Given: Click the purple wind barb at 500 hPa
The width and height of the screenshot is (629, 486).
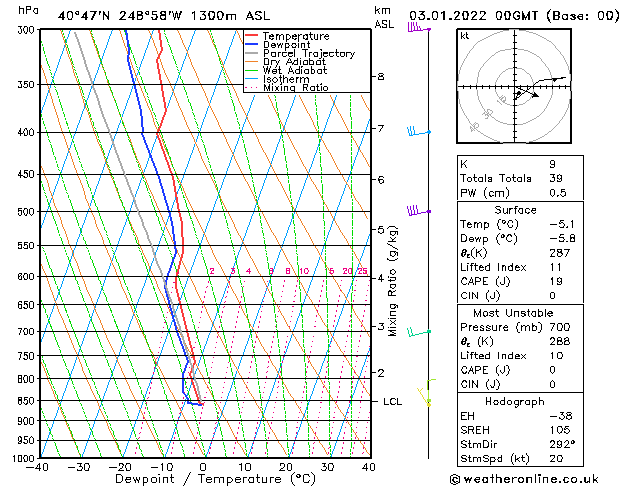Looking at the screenshot, I should coord(419,211).
